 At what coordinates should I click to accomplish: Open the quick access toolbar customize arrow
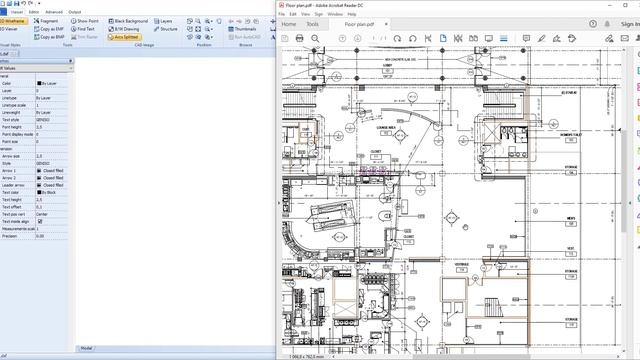point(39,3)
